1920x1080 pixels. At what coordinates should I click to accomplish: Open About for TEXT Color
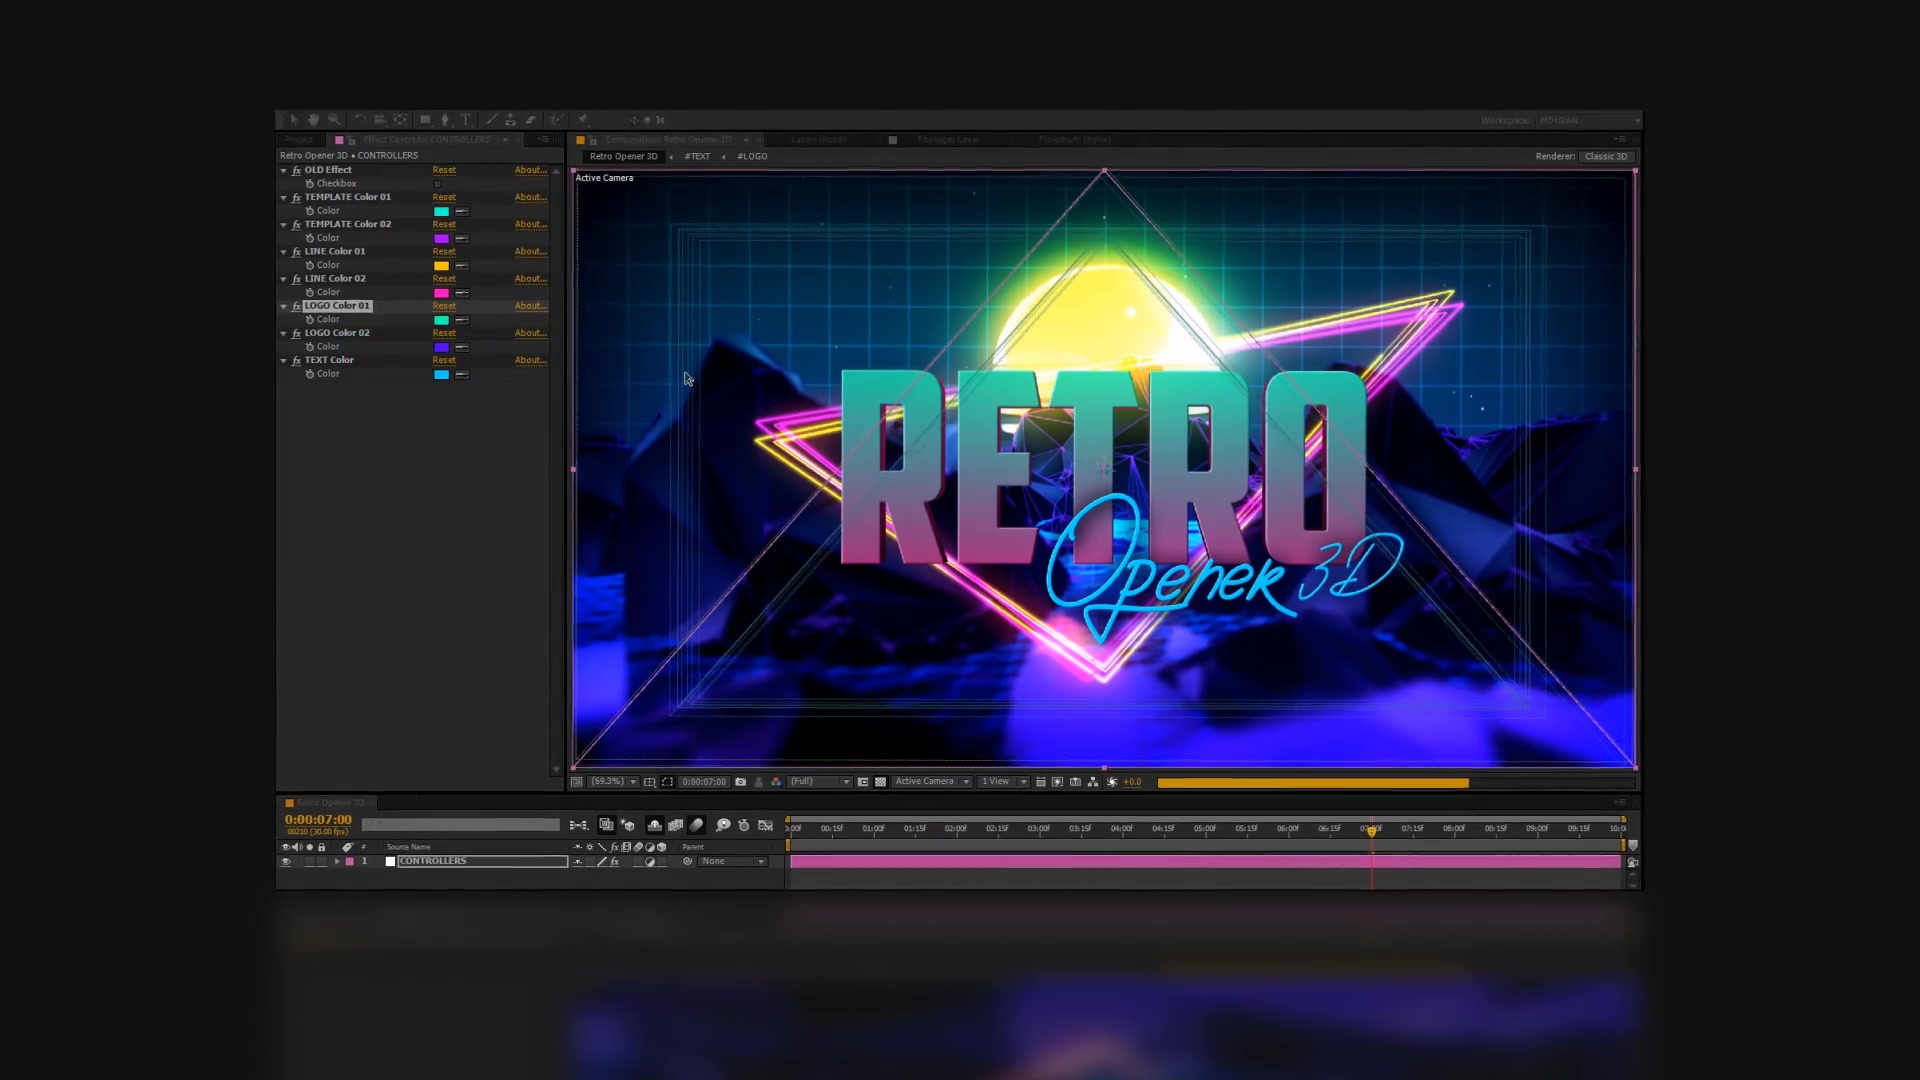[x=530, y=360]
